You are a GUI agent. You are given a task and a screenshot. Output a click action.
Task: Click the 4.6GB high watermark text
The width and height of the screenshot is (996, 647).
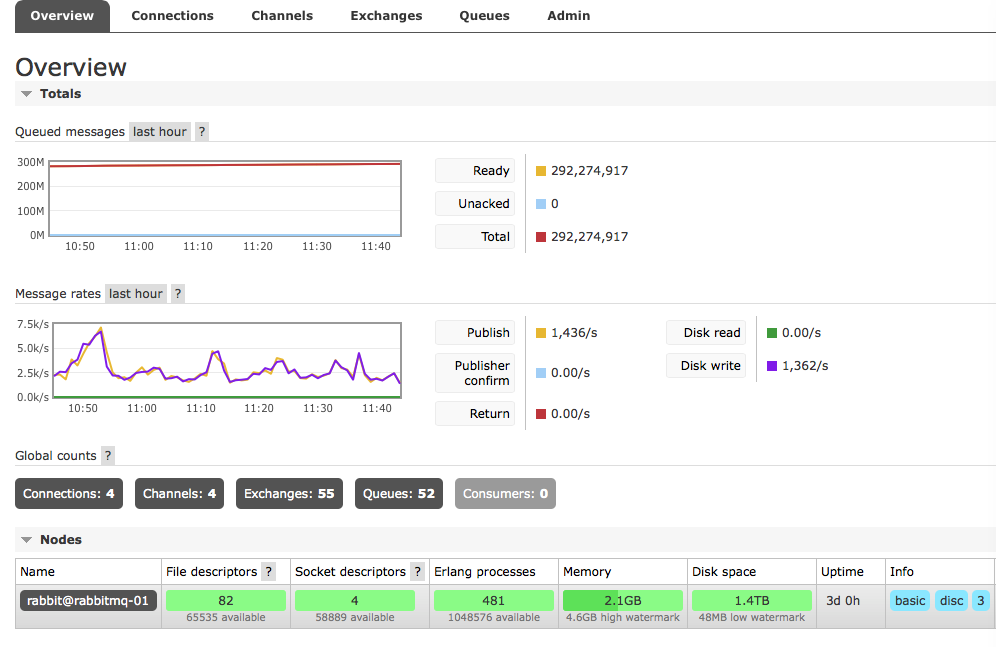coord(622,617)
